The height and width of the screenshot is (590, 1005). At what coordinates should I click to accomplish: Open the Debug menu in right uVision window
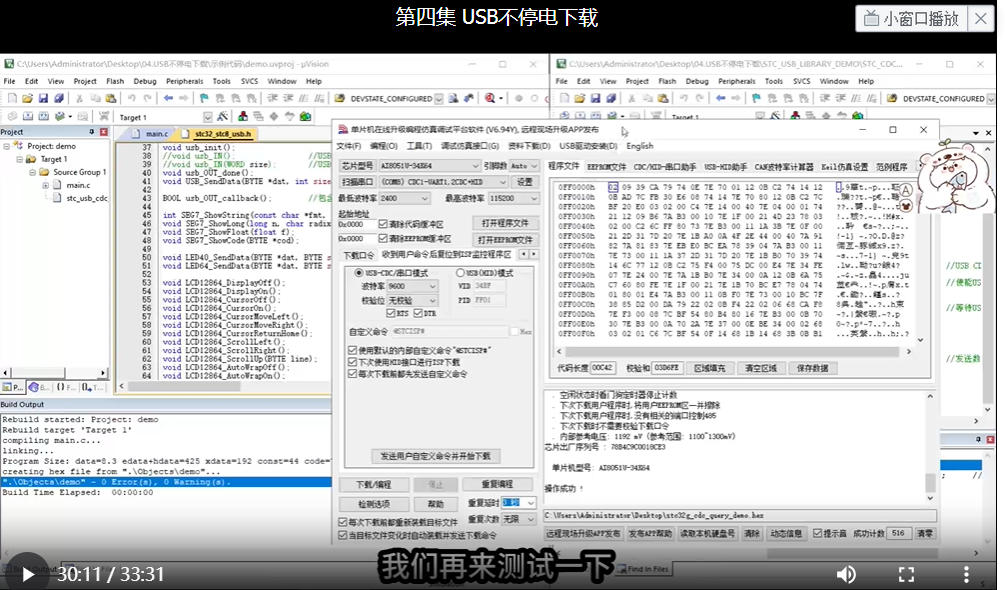[697, 81]
